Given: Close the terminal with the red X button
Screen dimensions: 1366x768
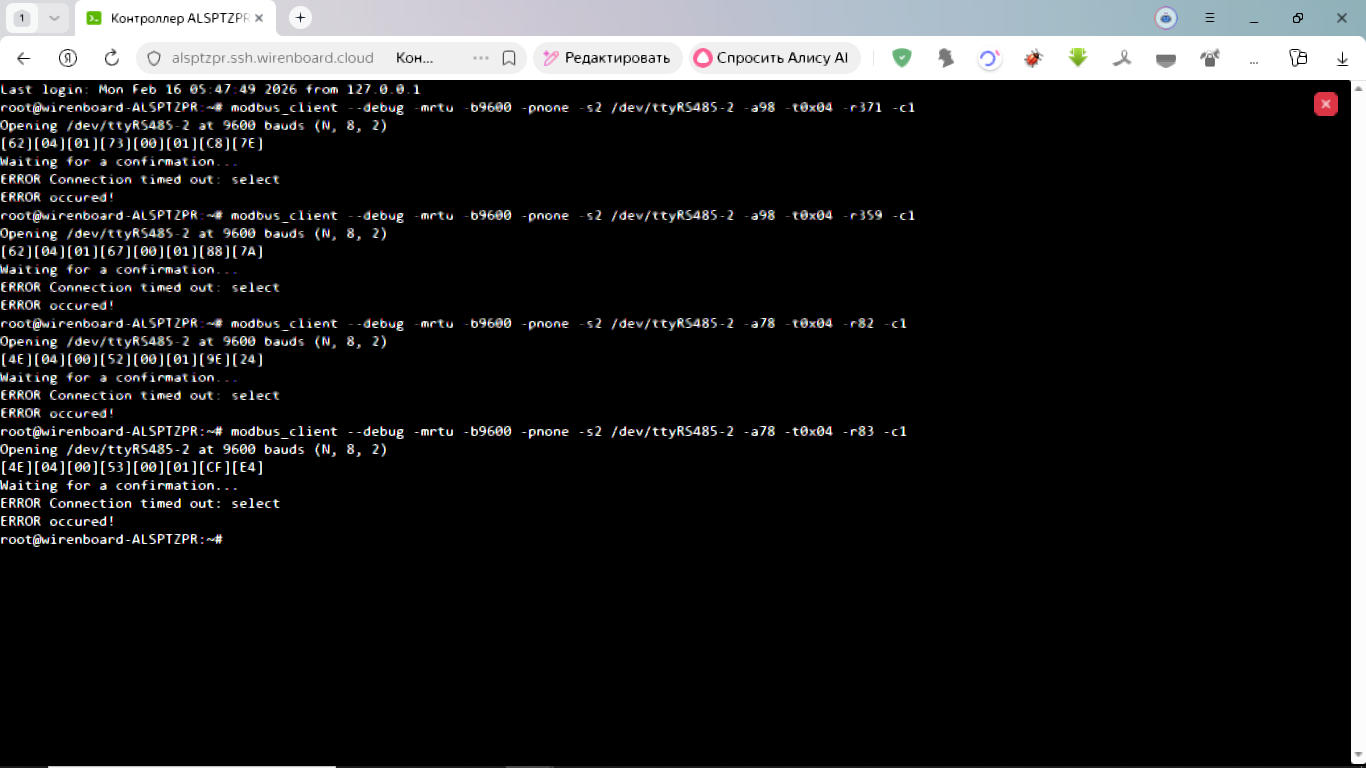Looking at the screenshot, I should pos(1326,104).
